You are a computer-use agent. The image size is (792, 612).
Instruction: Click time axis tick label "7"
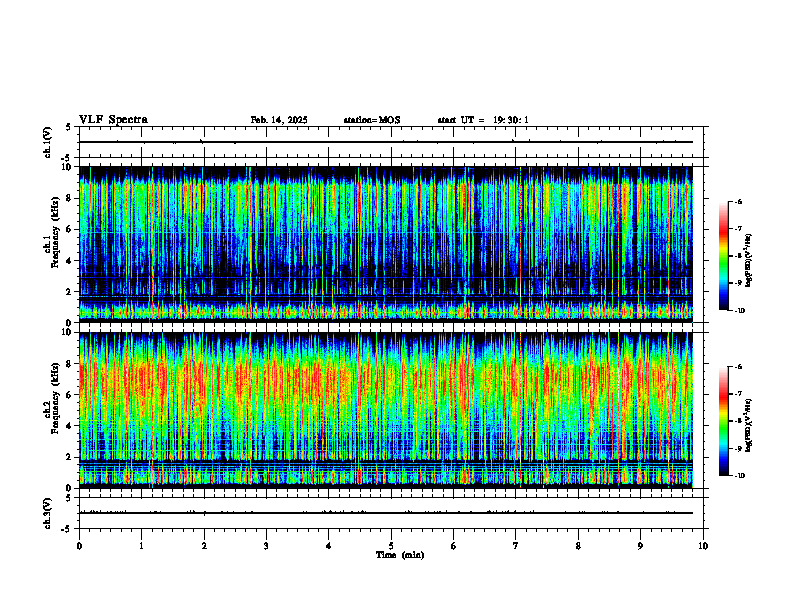[x=516, y=546]
